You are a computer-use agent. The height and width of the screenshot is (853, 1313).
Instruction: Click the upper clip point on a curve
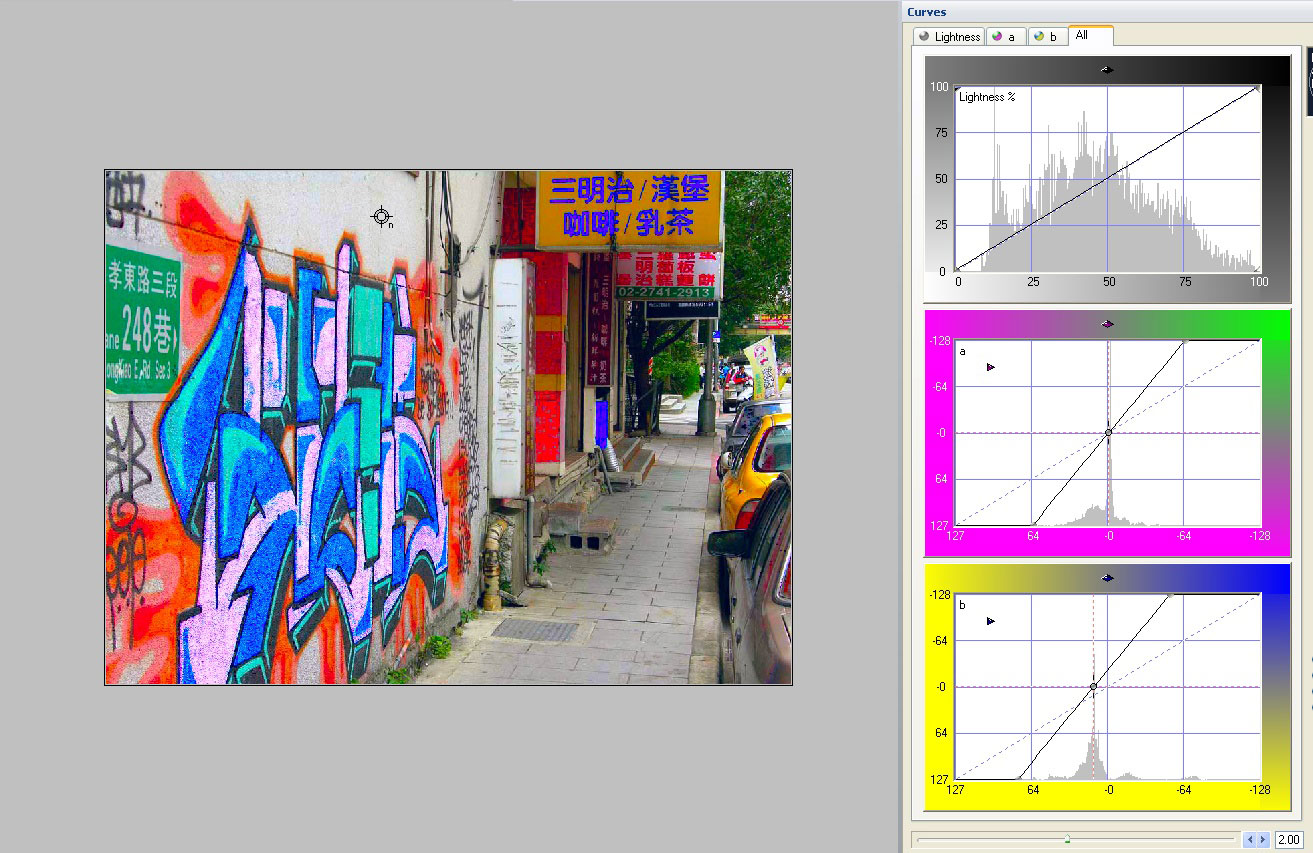coord(1185,341)
